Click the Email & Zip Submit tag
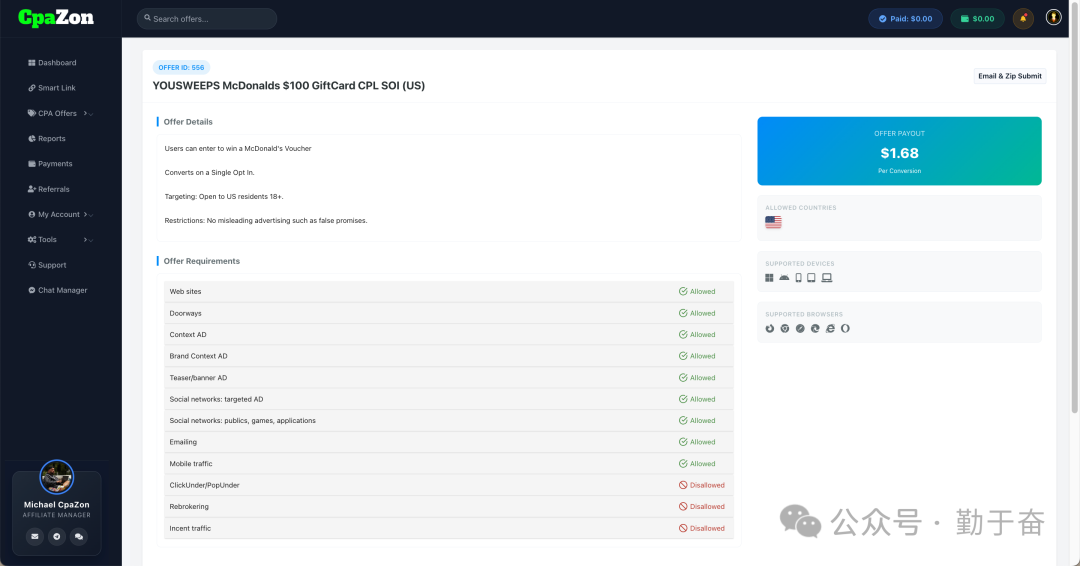 tap(1010, 76)
